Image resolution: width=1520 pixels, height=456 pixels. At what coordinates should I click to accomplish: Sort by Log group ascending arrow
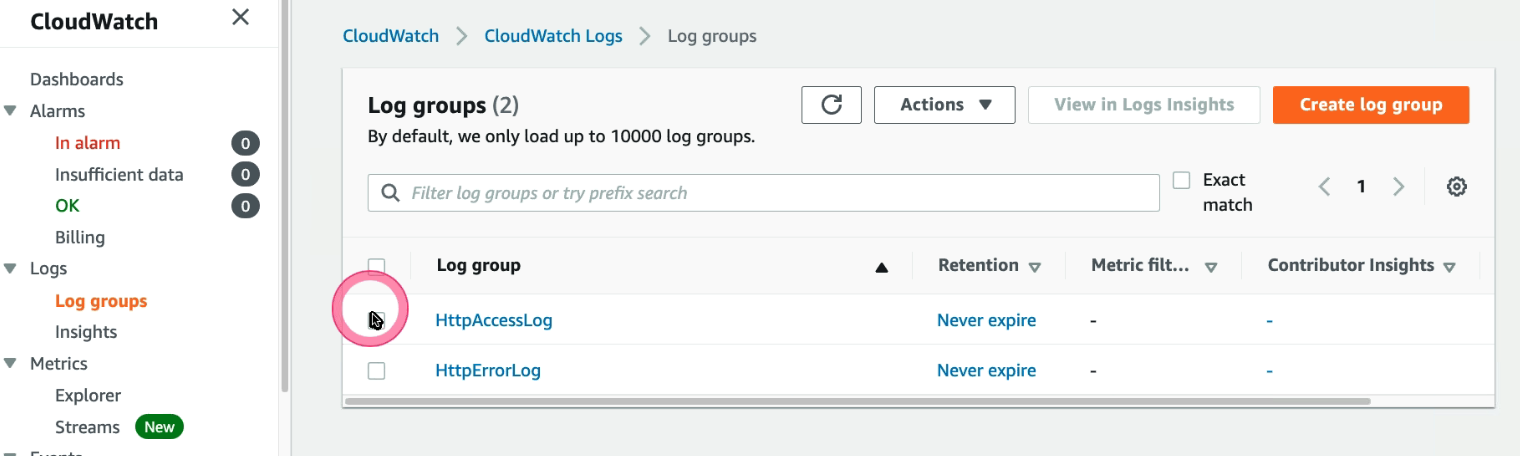881,267
